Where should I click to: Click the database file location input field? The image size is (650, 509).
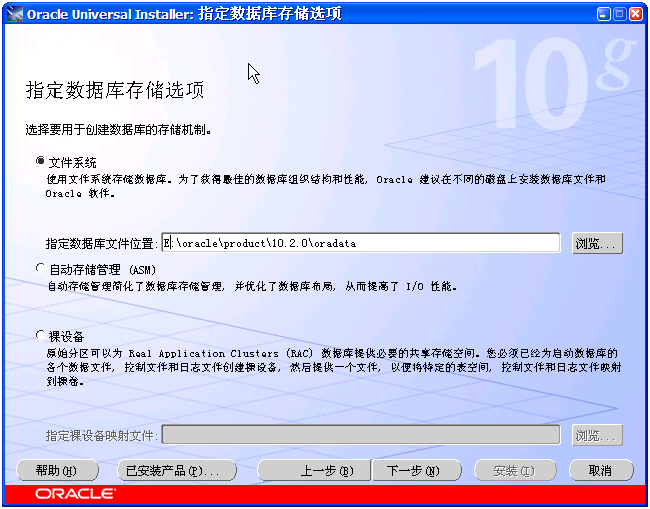coord(361,243)
